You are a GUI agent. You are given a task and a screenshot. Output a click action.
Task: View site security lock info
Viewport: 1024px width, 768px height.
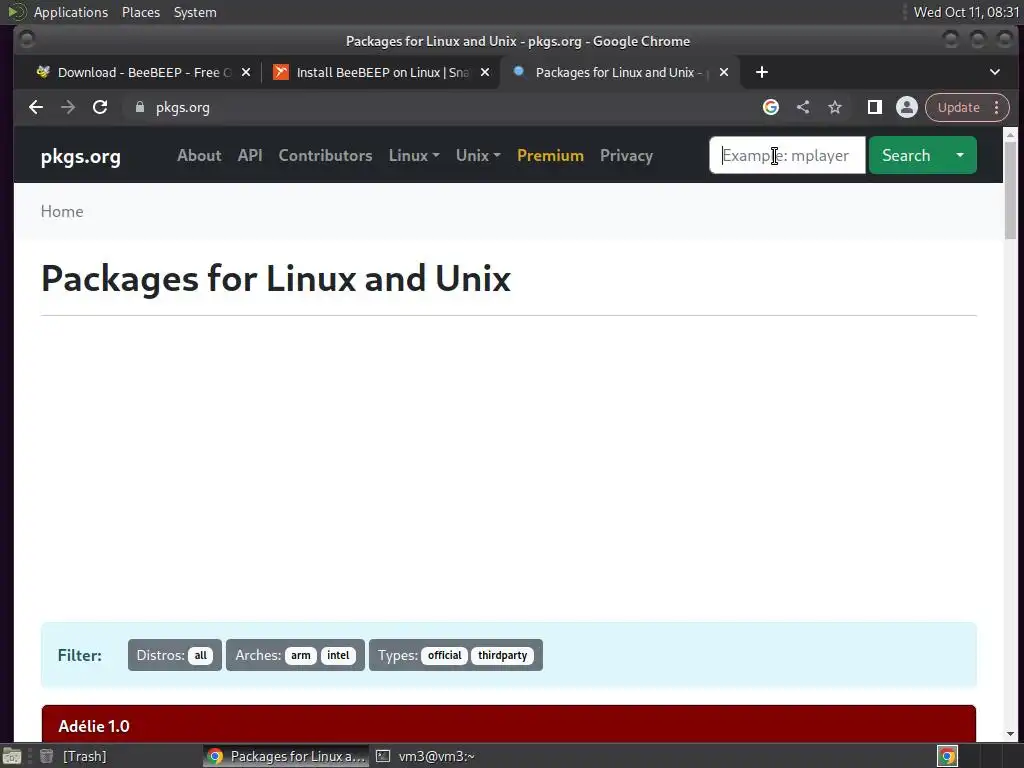pos(140,107)
